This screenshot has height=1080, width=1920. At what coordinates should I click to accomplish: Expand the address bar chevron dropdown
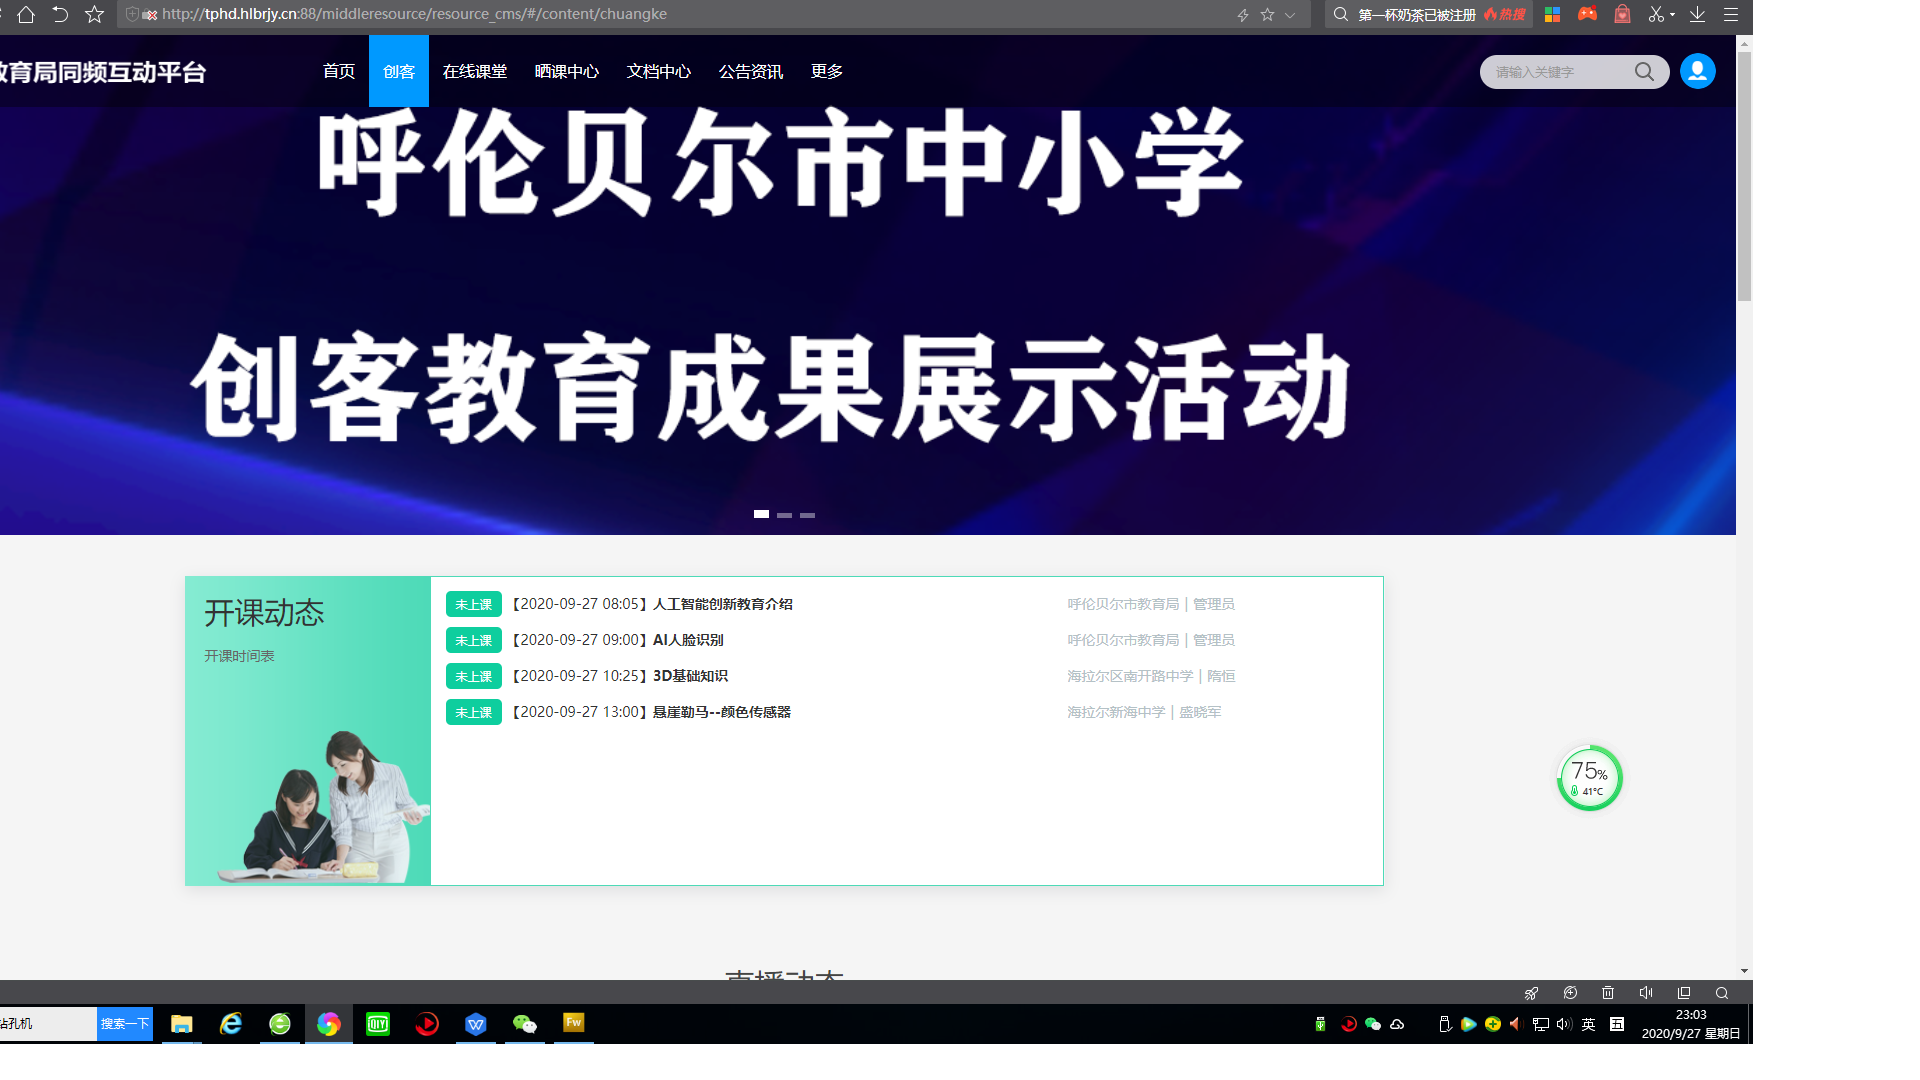(x=1290, y=15)
